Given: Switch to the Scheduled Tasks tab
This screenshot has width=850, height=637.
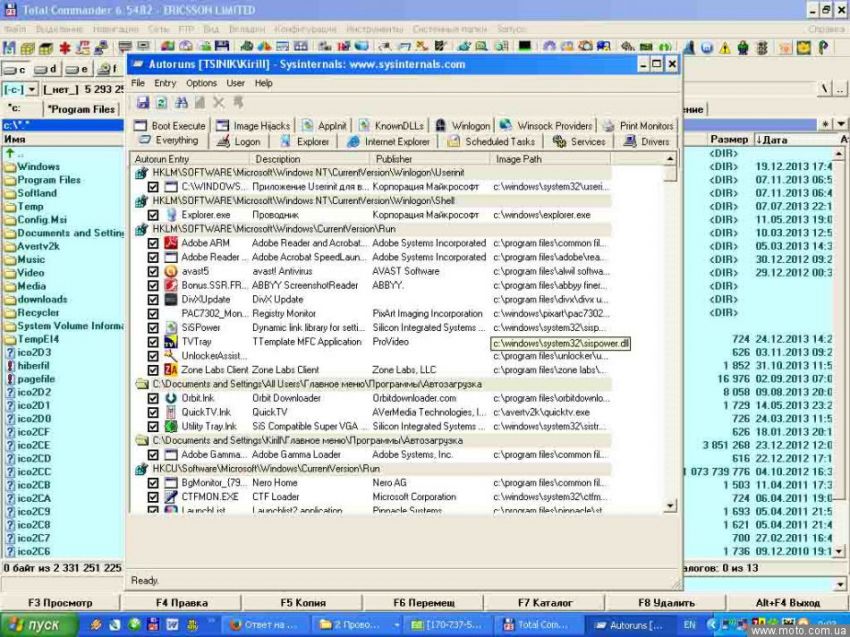Looking at the screenshot, I should point(492,141).
